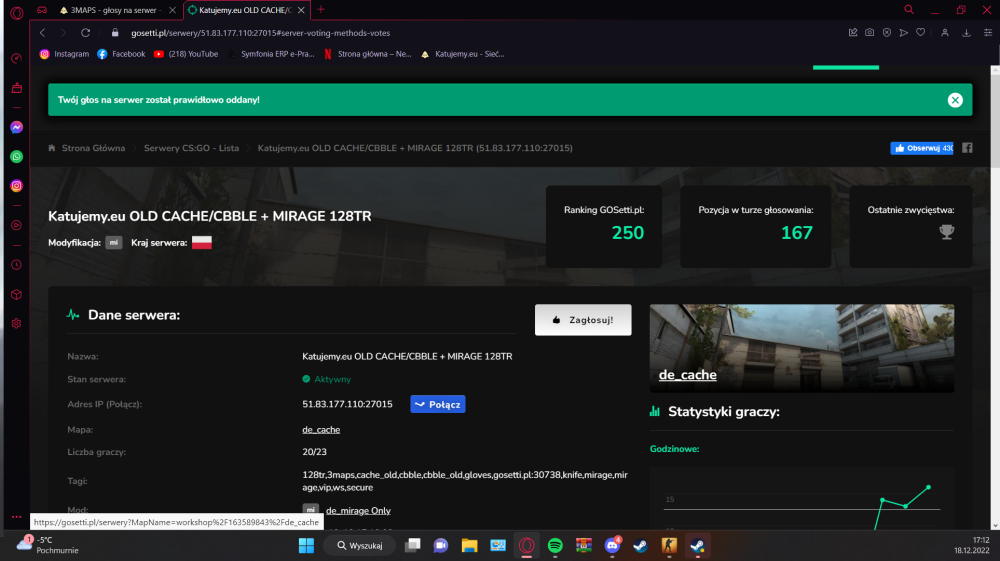Open File Explorer from the taskbar

(x=469, y=546)
